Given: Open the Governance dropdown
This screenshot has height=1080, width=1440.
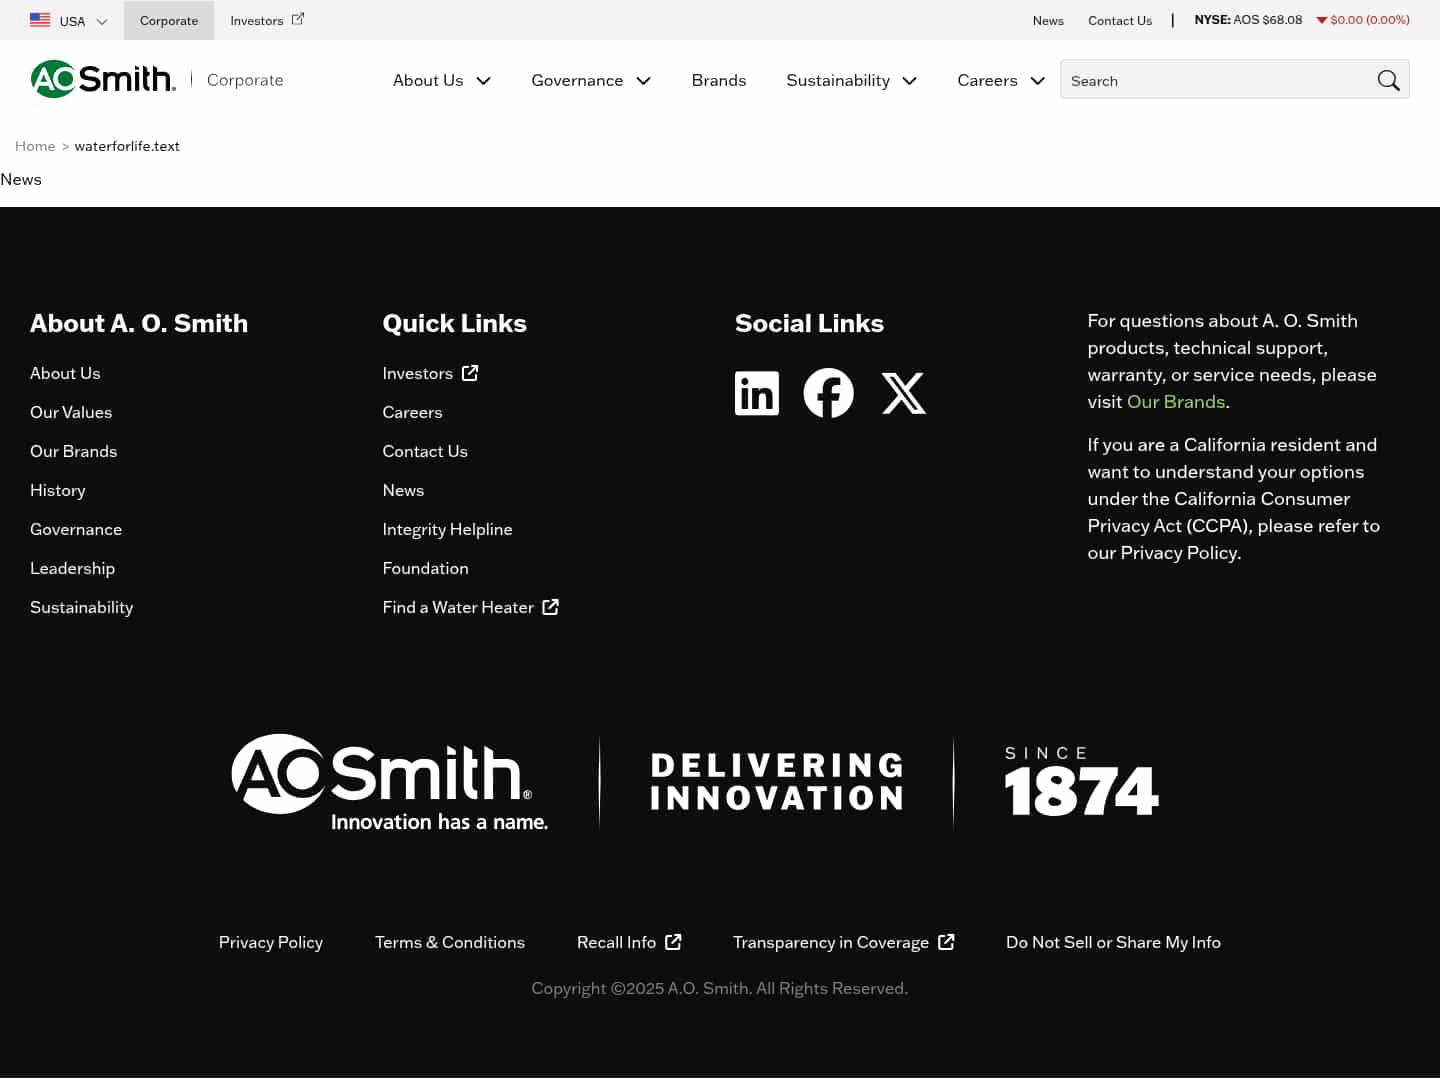Looking at the screenshot, I should 590,80.
